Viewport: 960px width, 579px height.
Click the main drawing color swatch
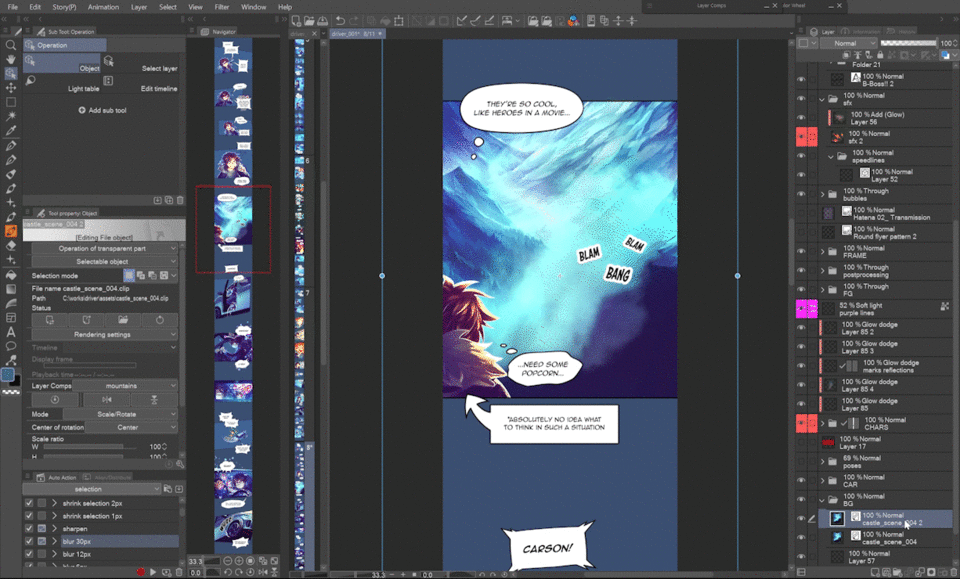[x=7, y=375]
